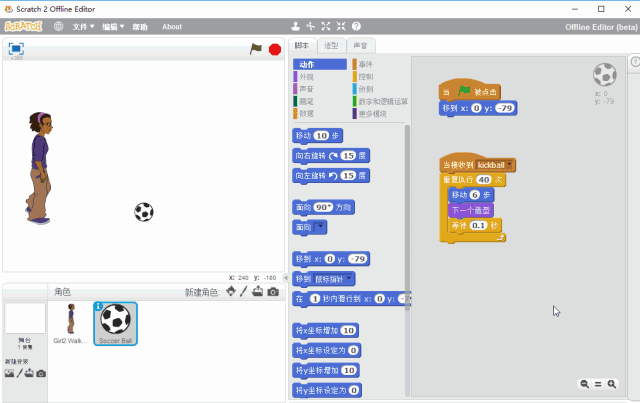Viewport: 640px width, 403px height.
Task: Open kickball message dropdown in script
Action: [510, 164]
